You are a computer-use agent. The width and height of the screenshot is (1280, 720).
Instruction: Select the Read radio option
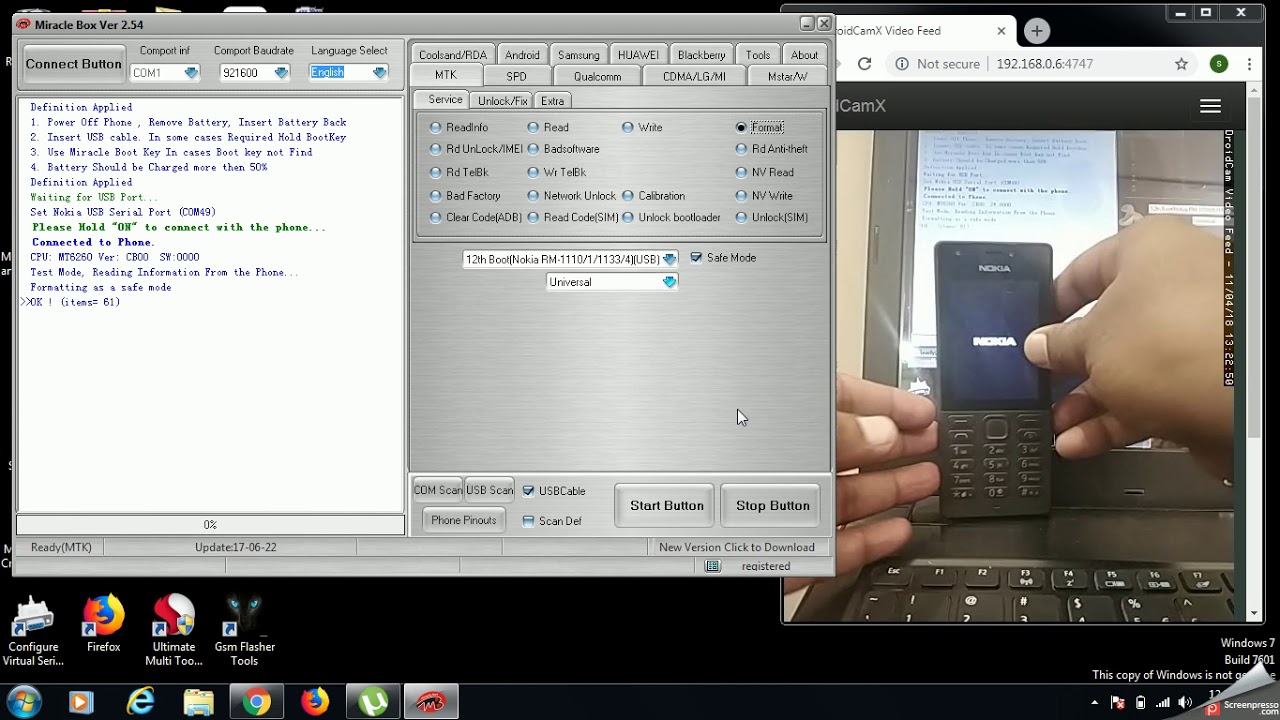[548, 127]
